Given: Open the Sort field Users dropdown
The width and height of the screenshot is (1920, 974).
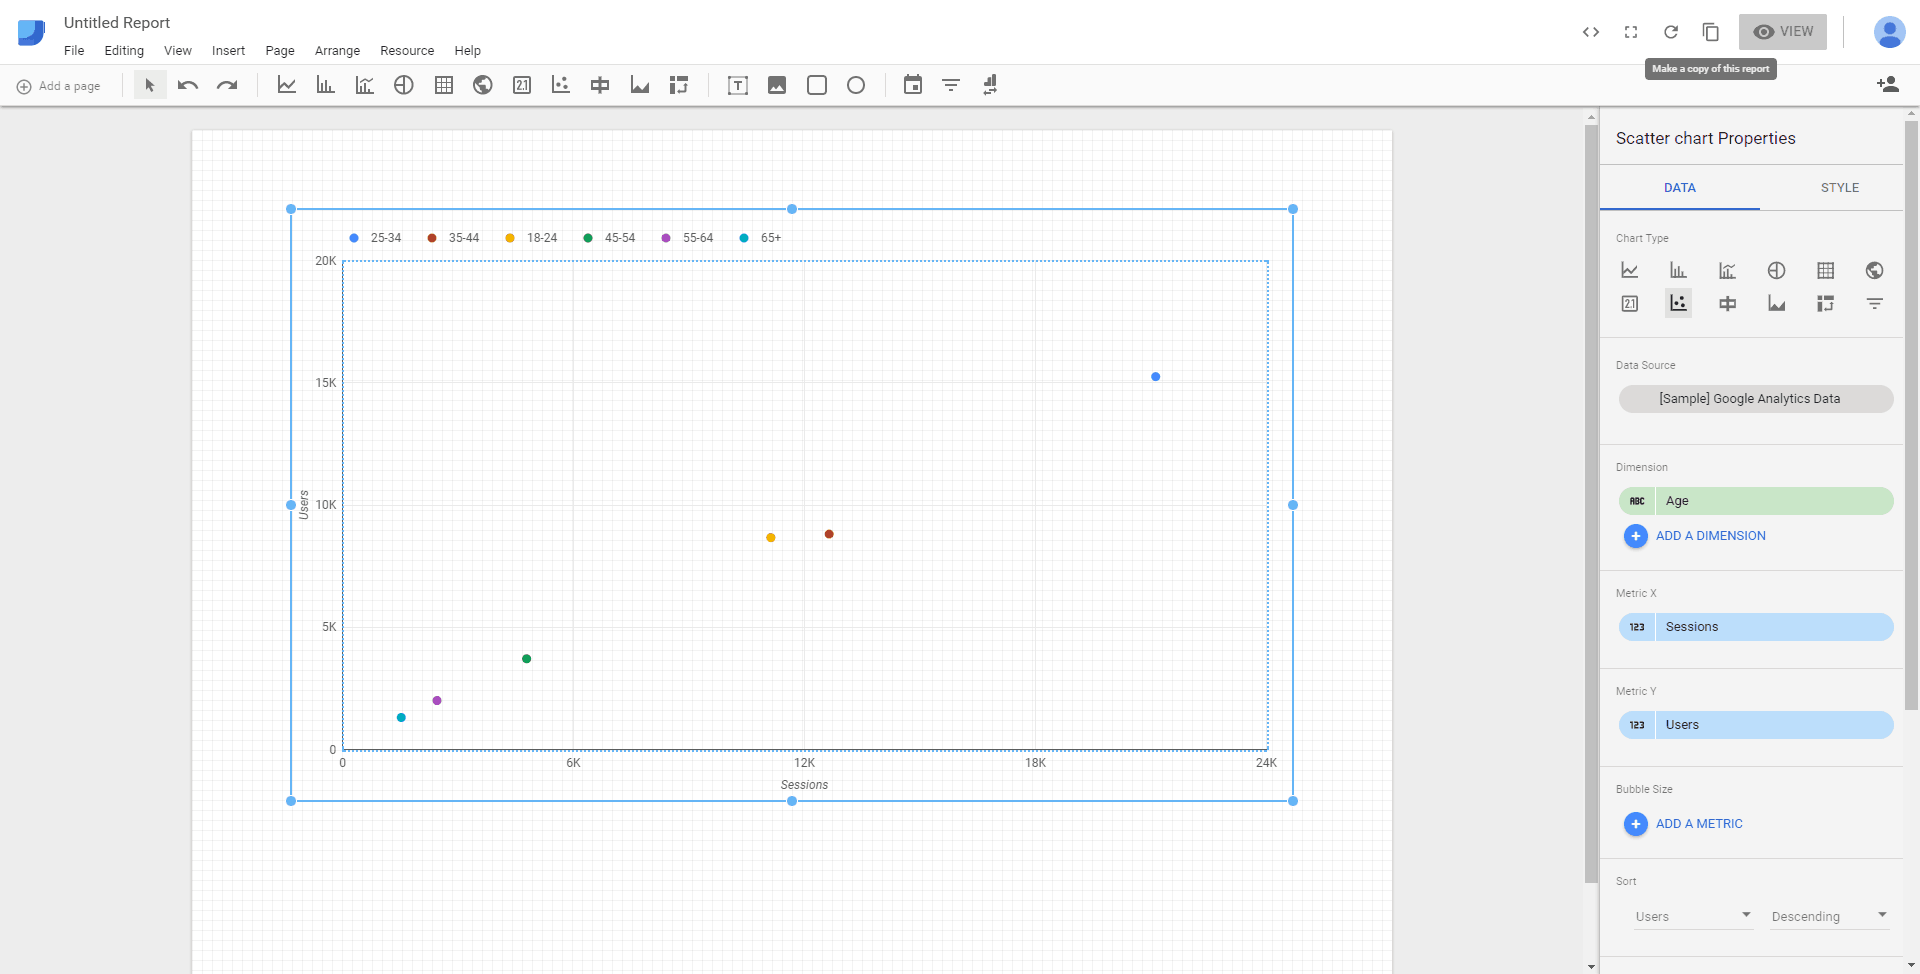Looking at the screenshot, I should [1692, 916].
